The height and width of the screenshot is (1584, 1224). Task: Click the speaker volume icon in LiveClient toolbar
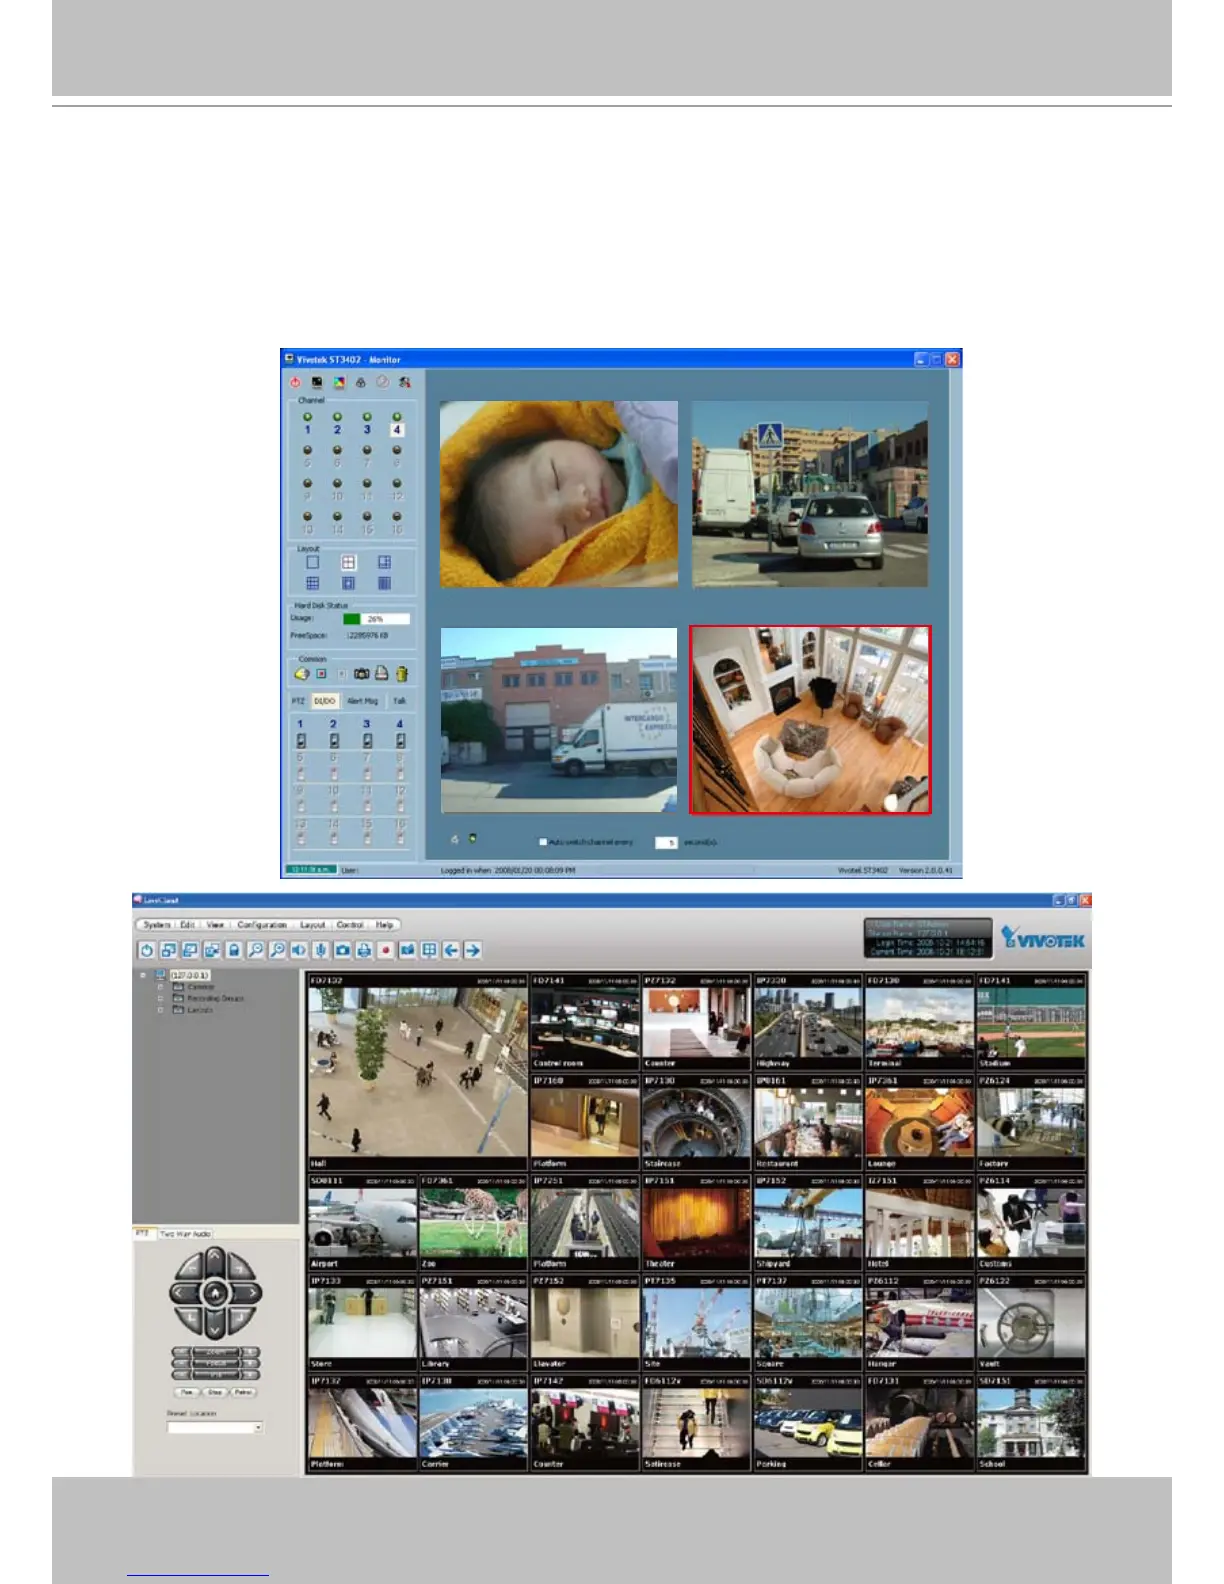pyautogui.click(x=298, y=950)
